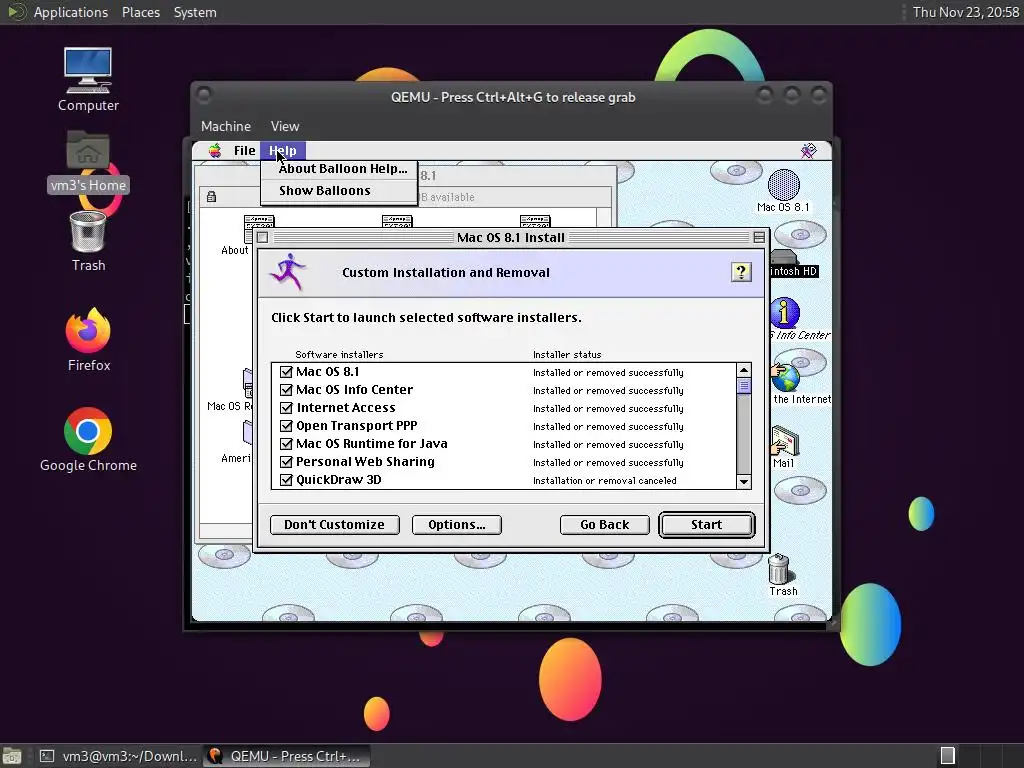Click 'Installed or removed successfully' beside Internet Access

point(608,409)
